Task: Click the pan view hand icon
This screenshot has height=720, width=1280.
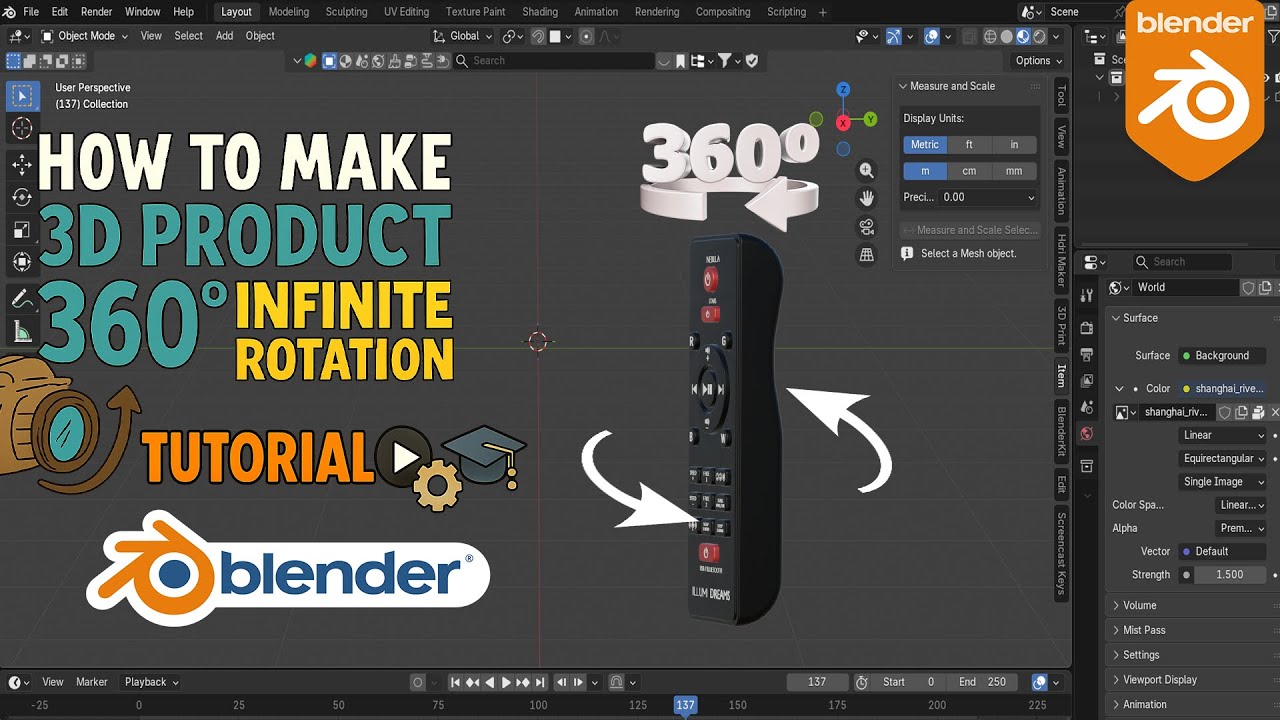Action: click(867, 198)
